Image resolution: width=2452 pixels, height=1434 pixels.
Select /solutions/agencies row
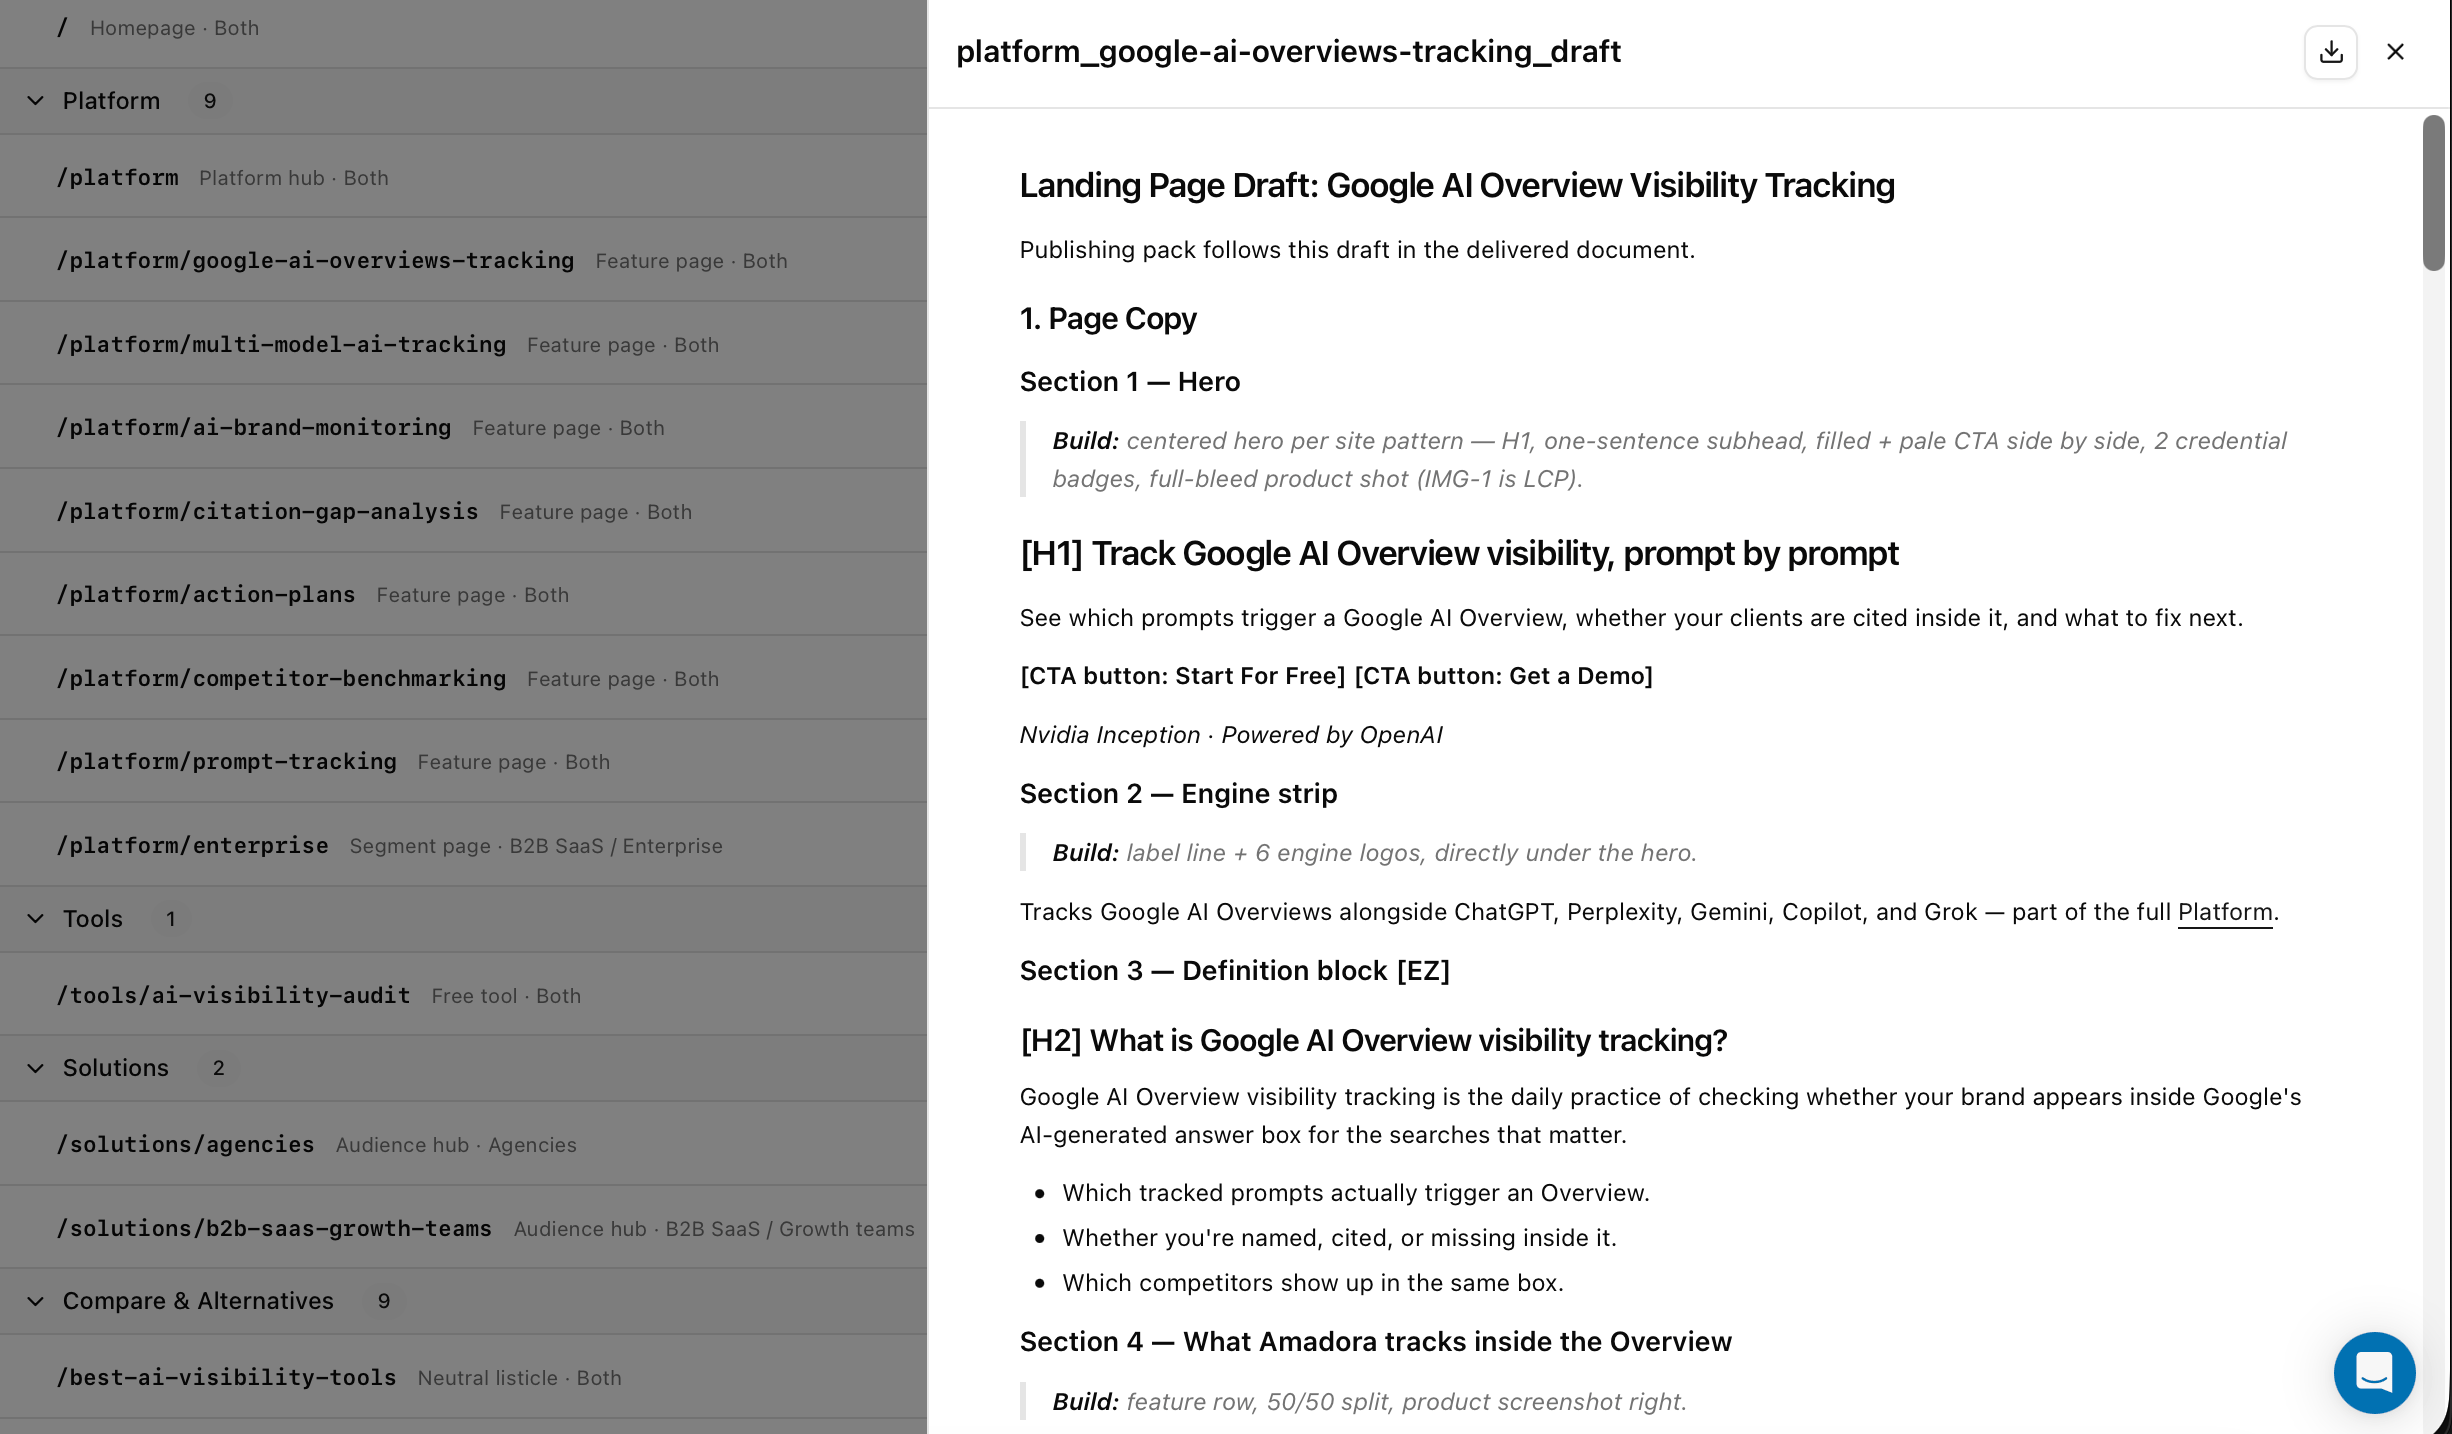click(463, 1144)
